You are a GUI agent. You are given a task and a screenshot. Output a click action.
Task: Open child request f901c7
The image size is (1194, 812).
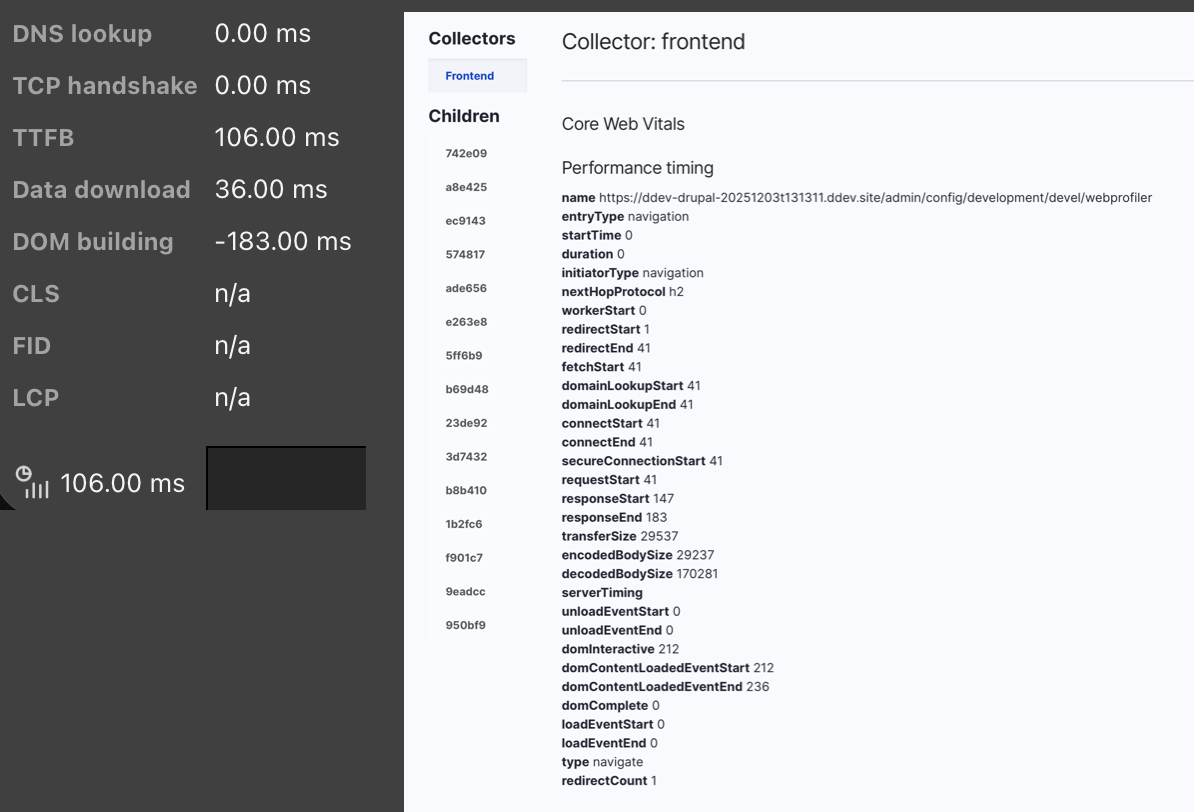[x=464, y=558]
